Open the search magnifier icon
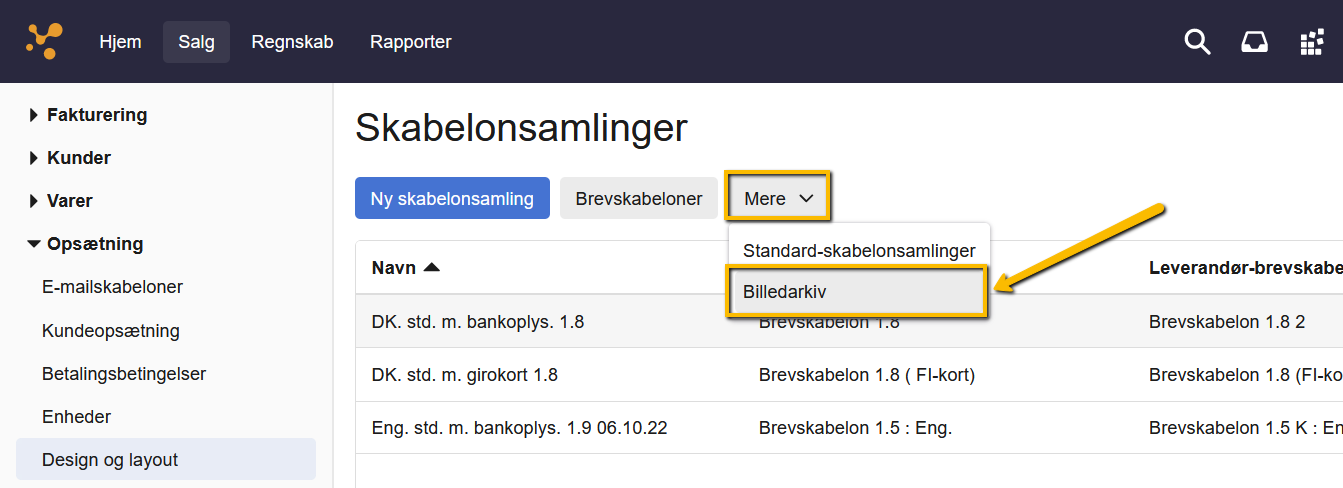Viewport: 1343px width, 488px height. pyautogui.click(x=1197, y=42)
